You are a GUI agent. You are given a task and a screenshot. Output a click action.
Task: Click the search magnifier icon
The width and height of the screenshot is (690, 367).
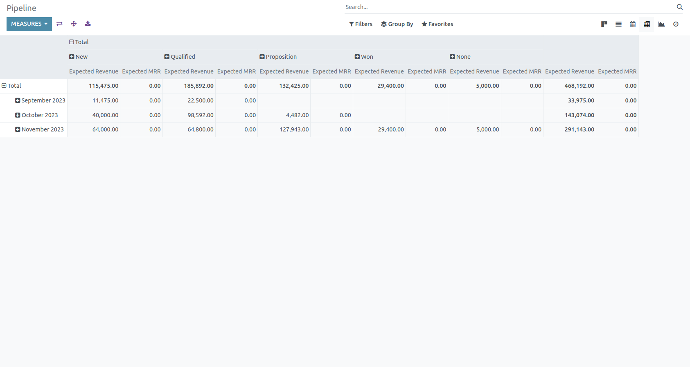click(679, 7)
